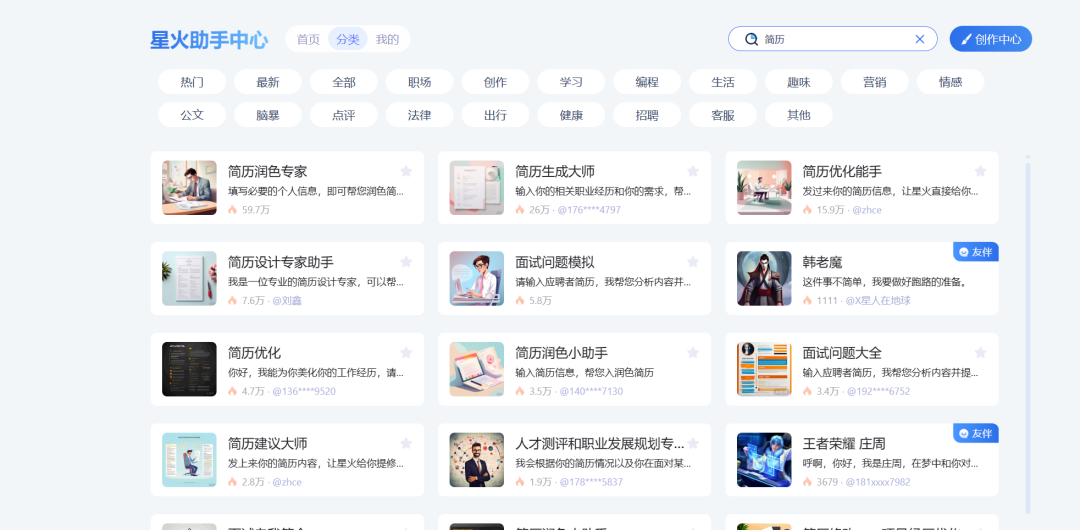Open 简历建议大师 avatar thumbnail
Screen dimensions: 1080x530
click(x=189, y=460)
